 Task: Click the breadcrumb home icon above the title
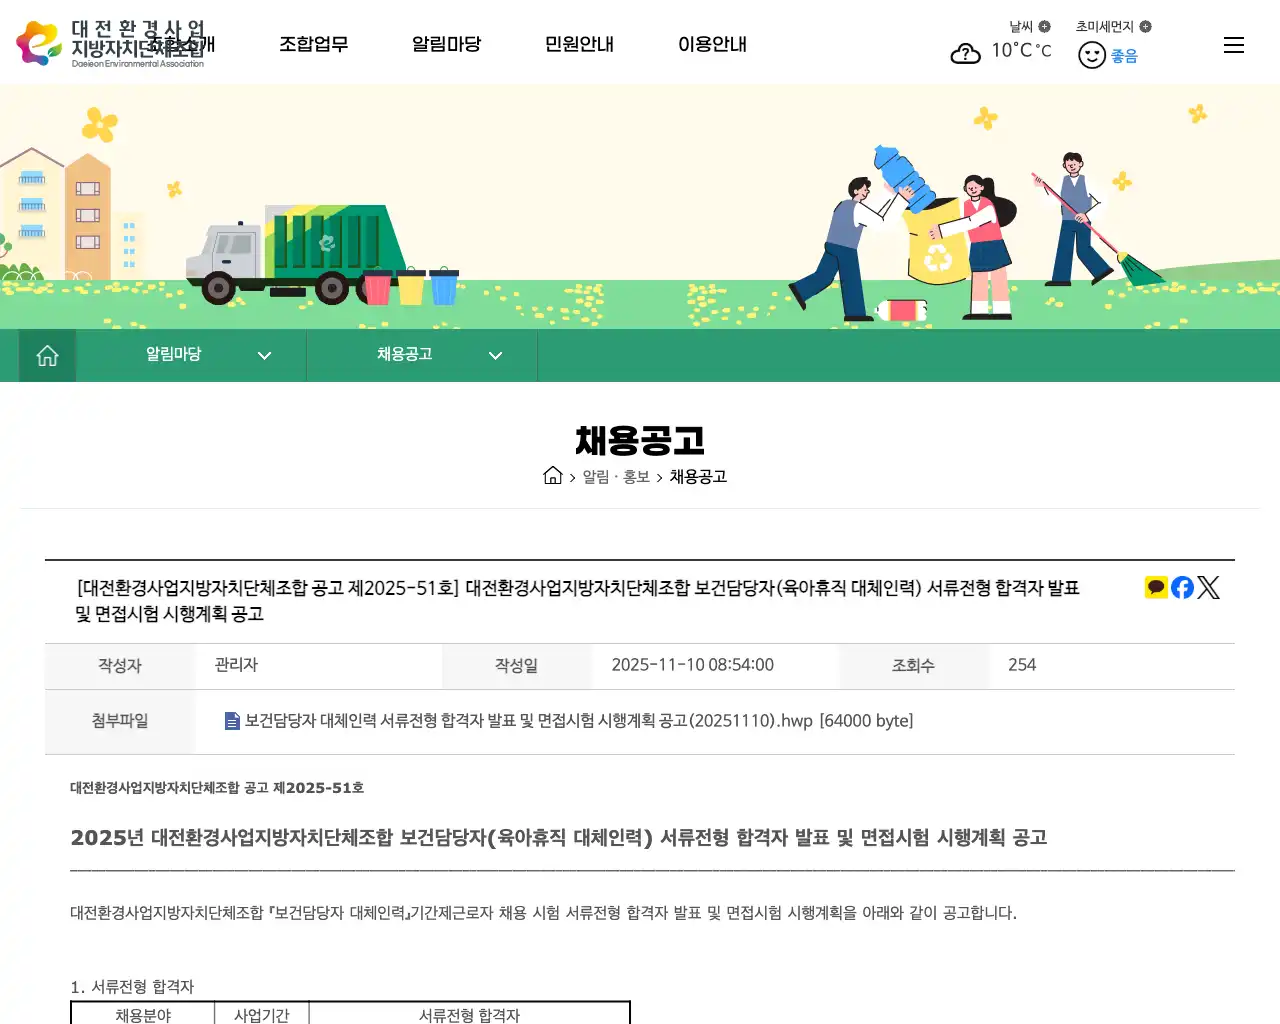point(553,476)
